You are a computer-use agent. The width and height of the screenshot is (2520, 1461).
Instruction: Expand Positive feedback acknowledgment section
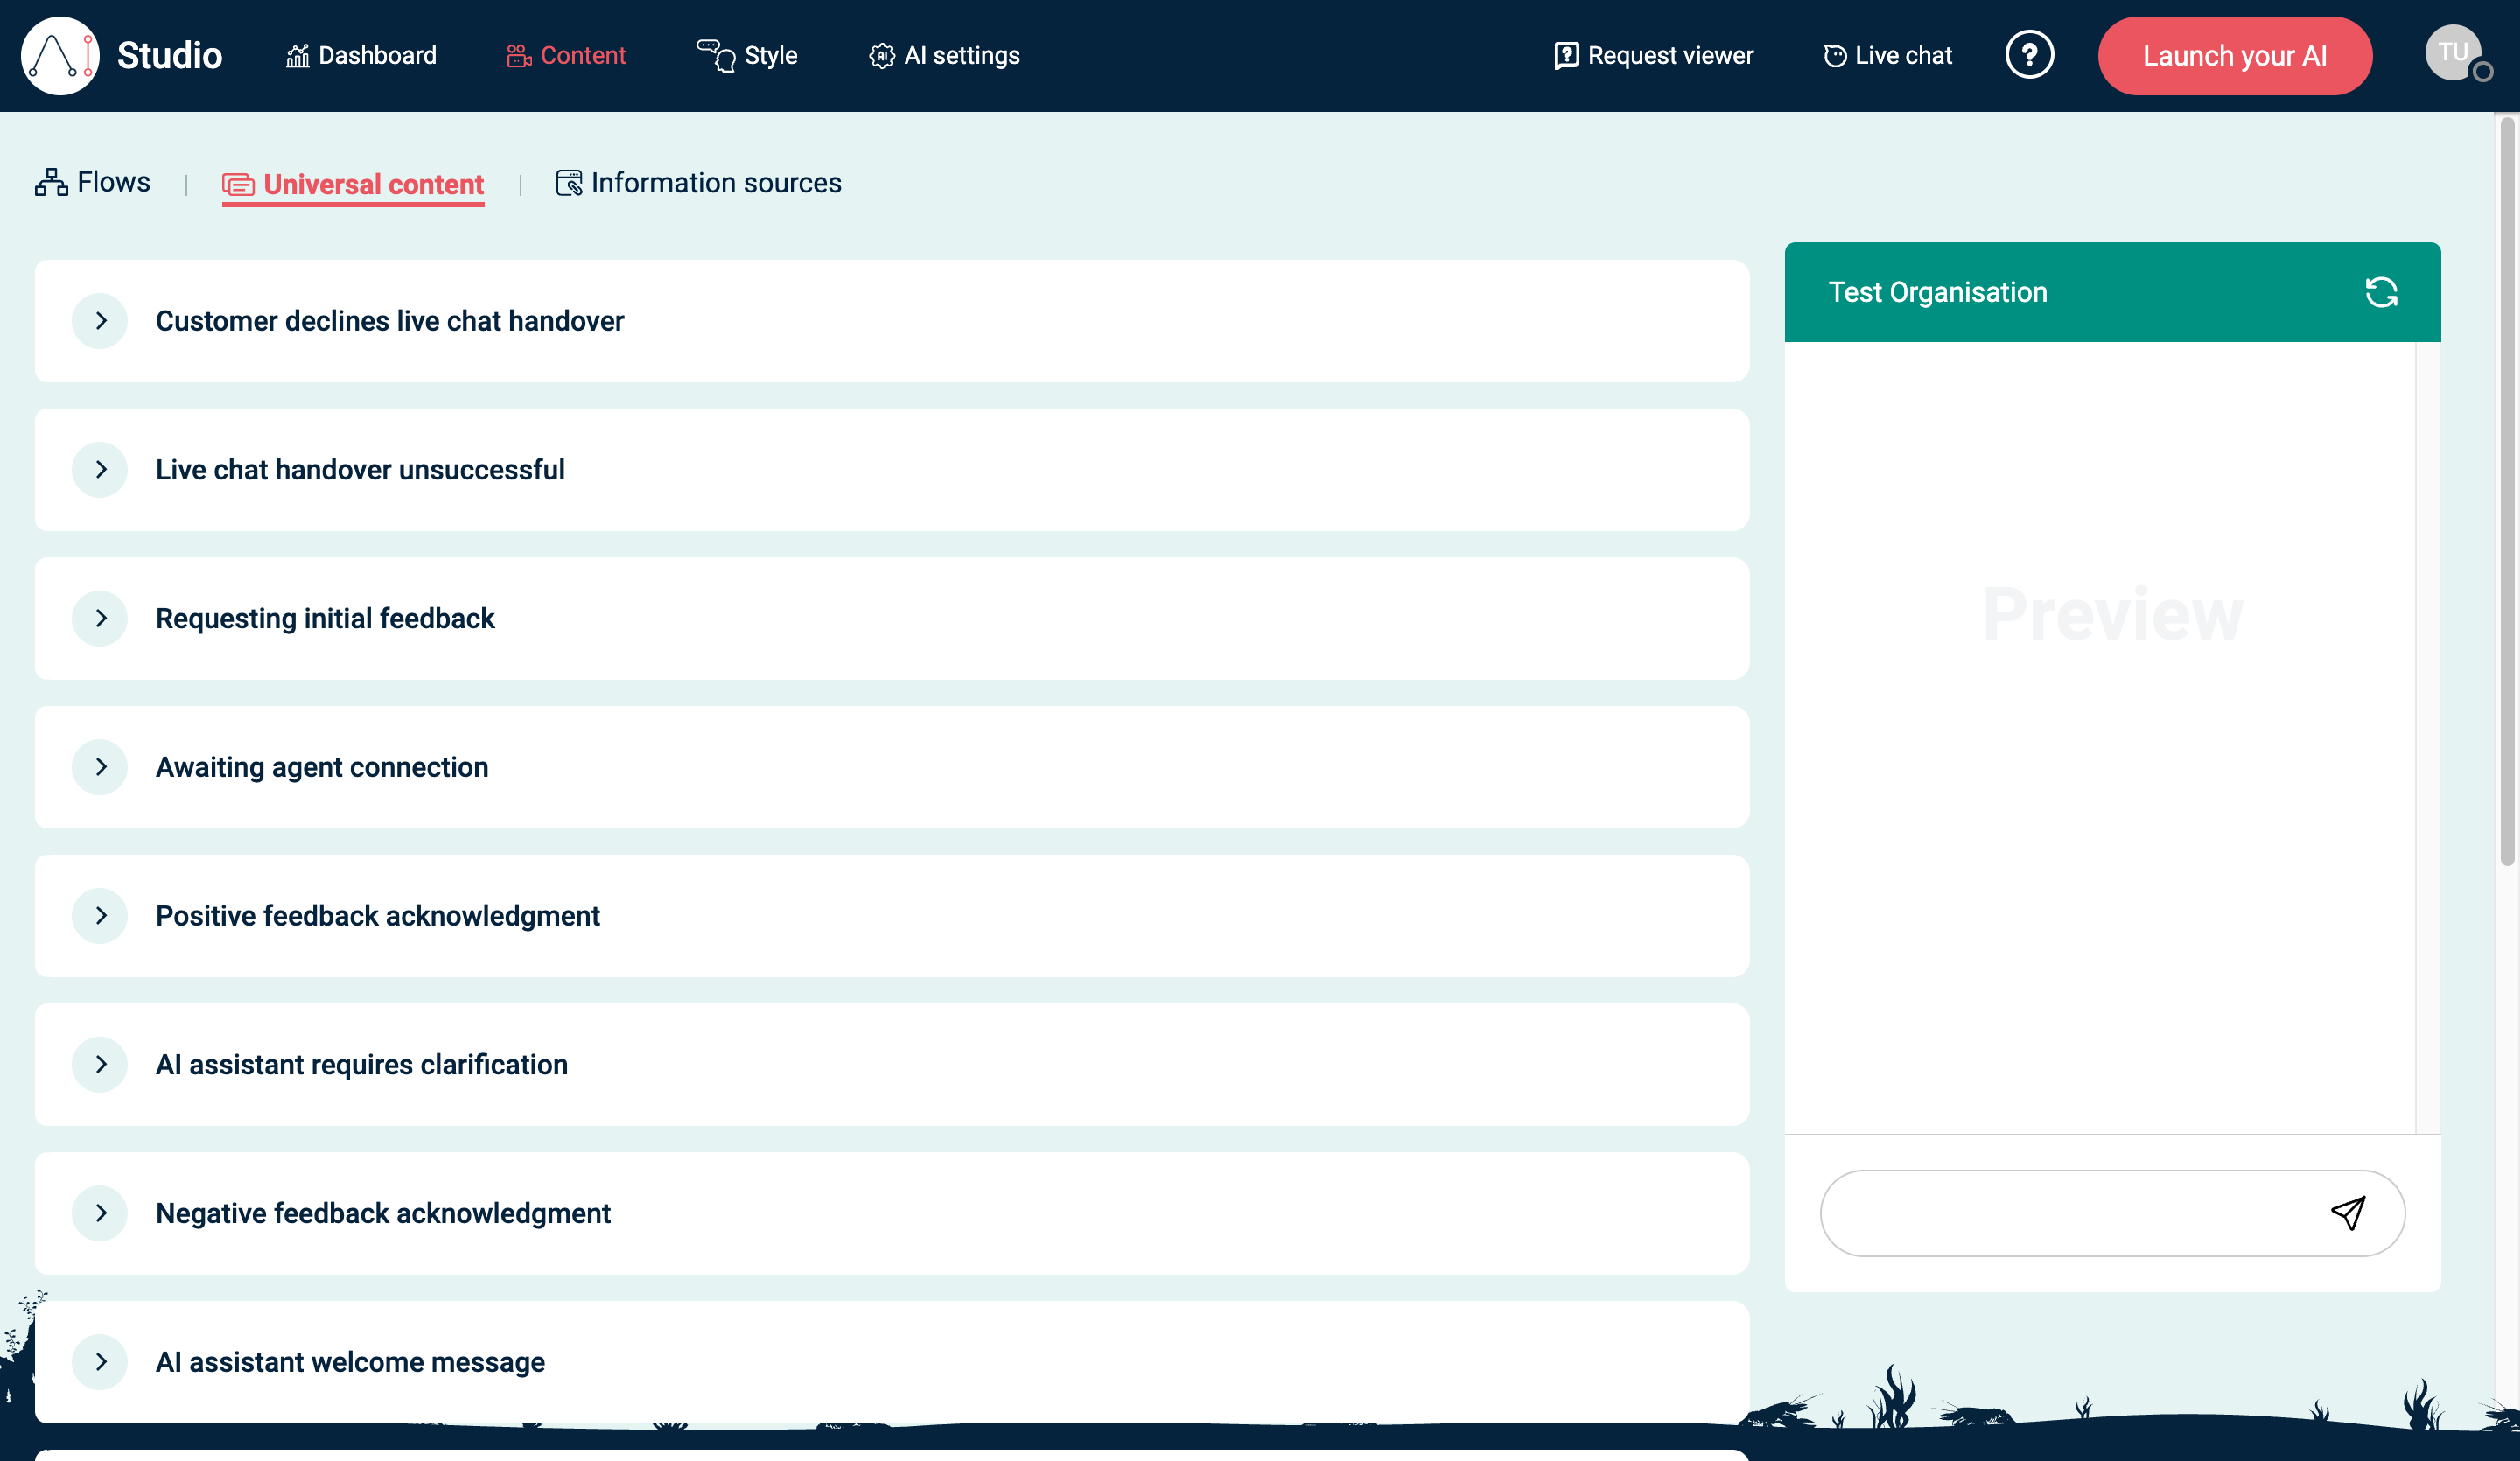tap(100, 916)
